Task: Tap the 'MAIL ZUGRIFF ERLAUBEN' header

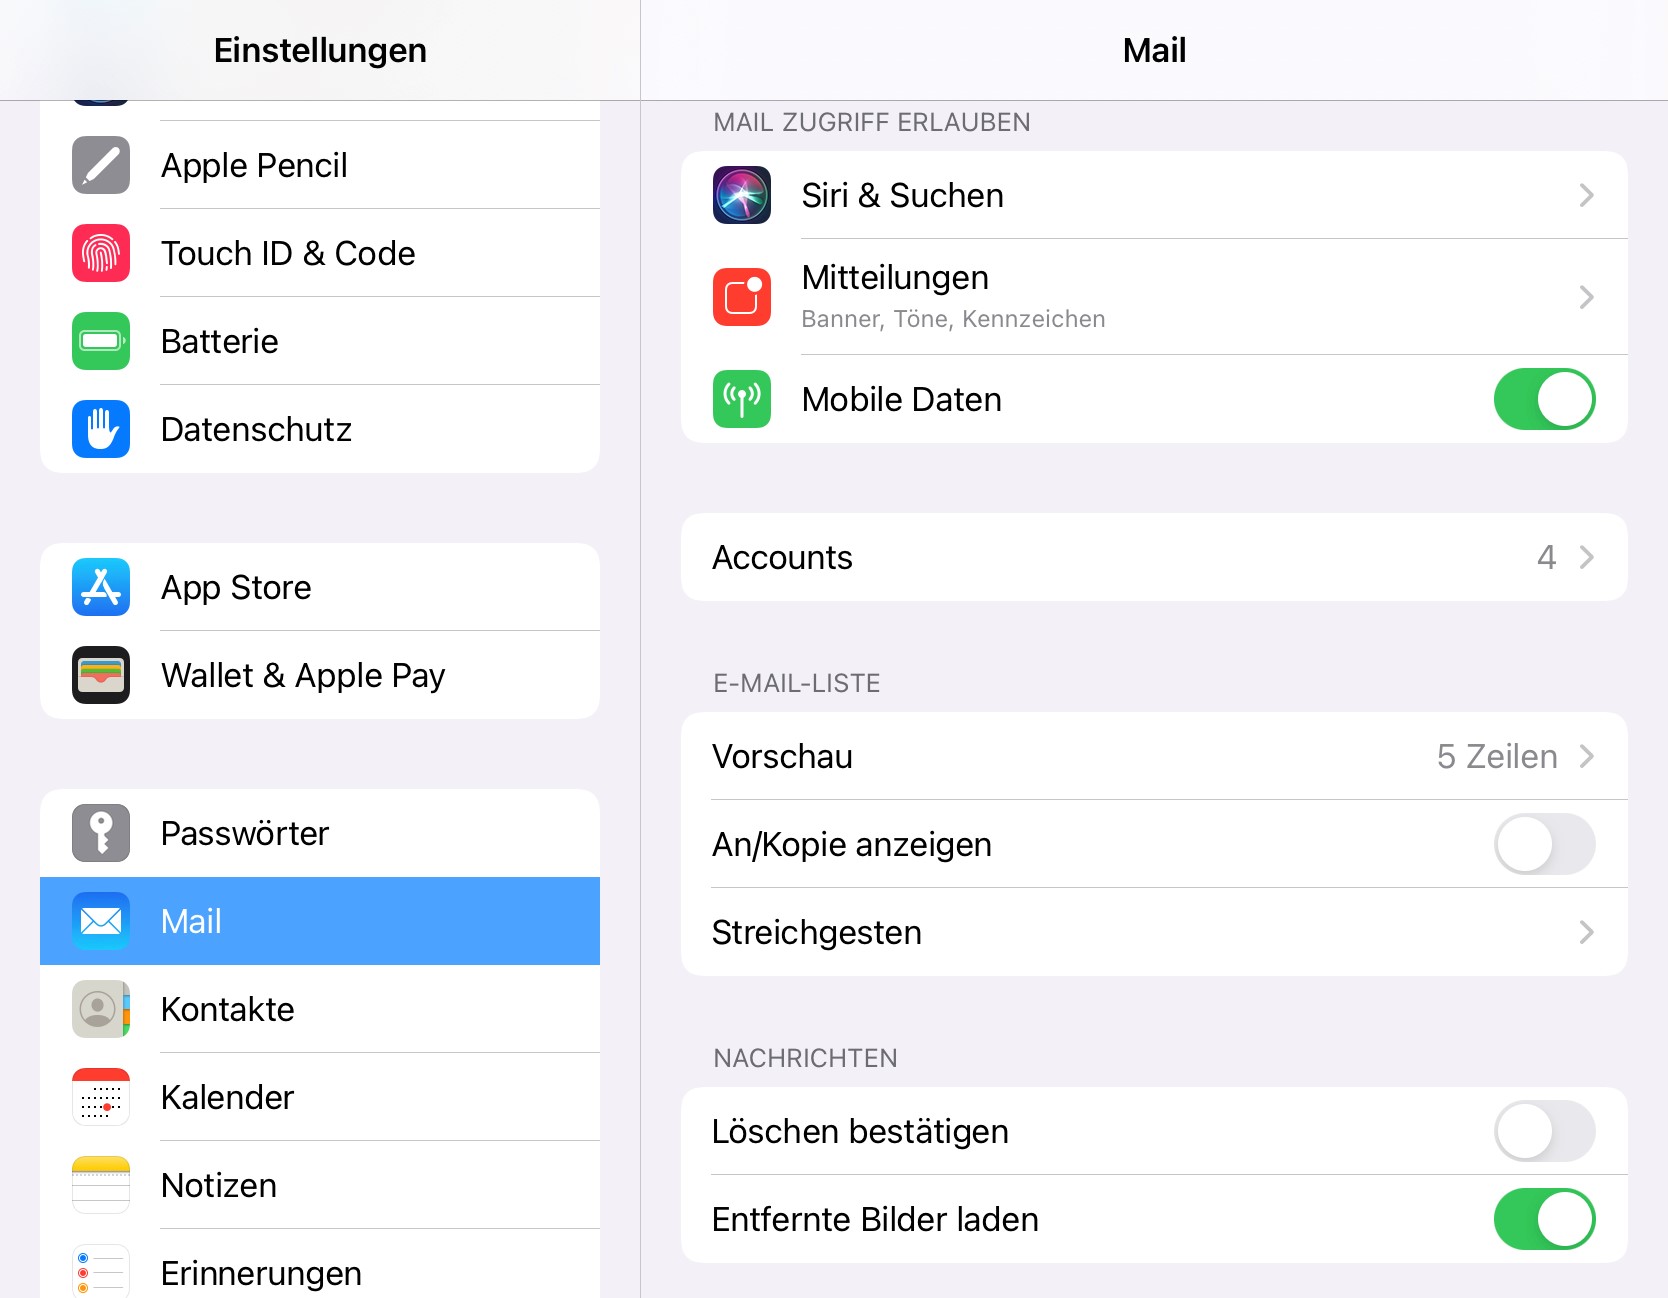Action: point(871,122)
